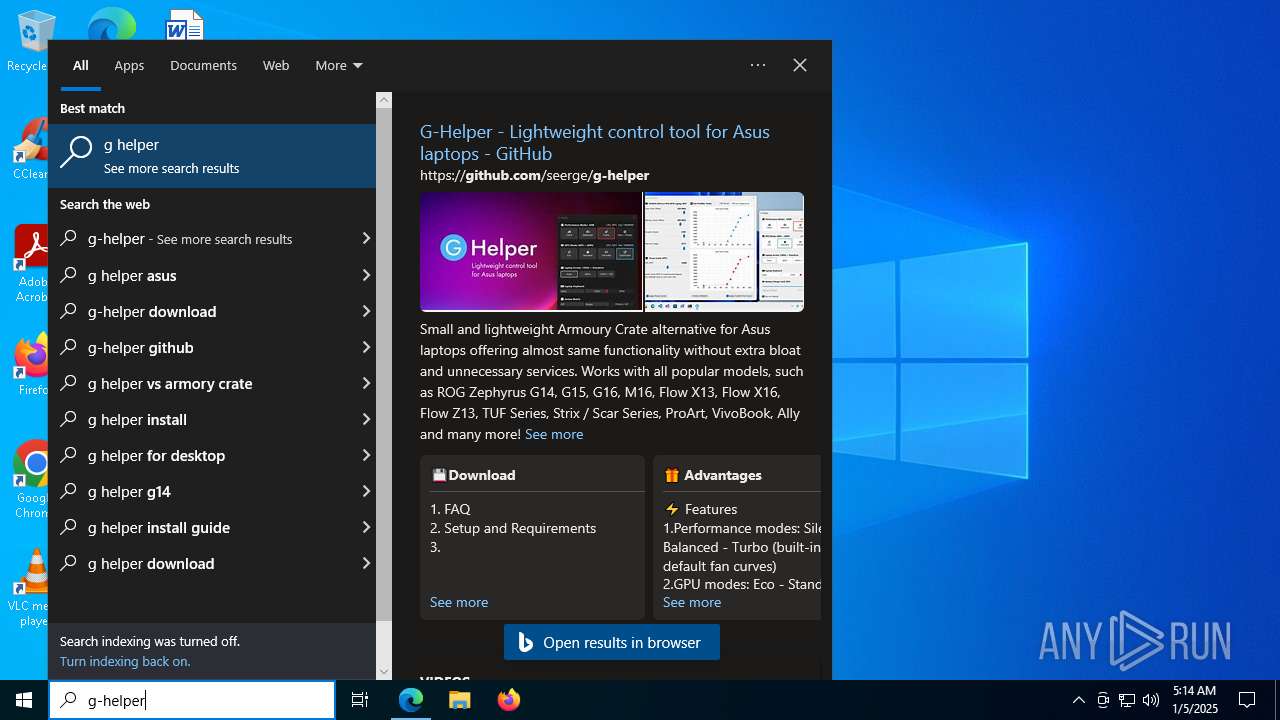Switch to the Documents search tab
This screenshot has height=720, width=1280.
pos(203,66)
